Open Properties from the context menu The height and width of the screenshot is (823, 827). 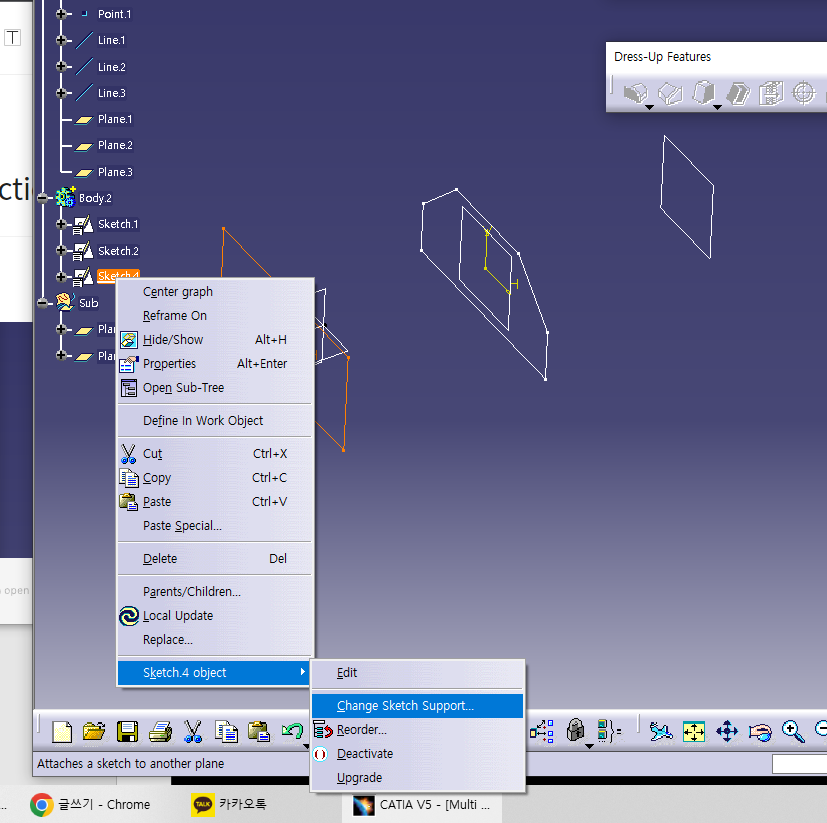click(214, 364)
